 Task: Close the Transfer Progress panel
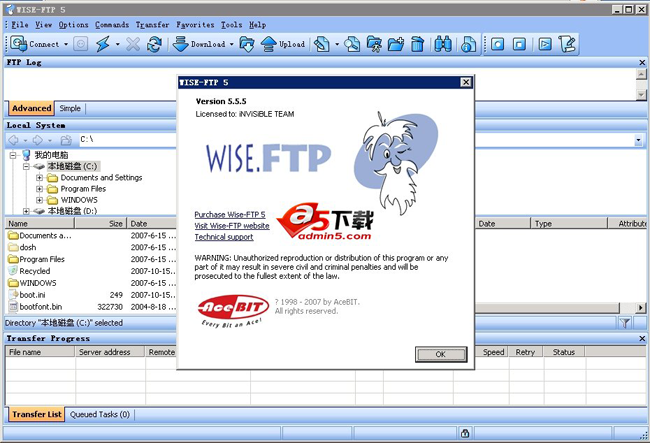642,339
